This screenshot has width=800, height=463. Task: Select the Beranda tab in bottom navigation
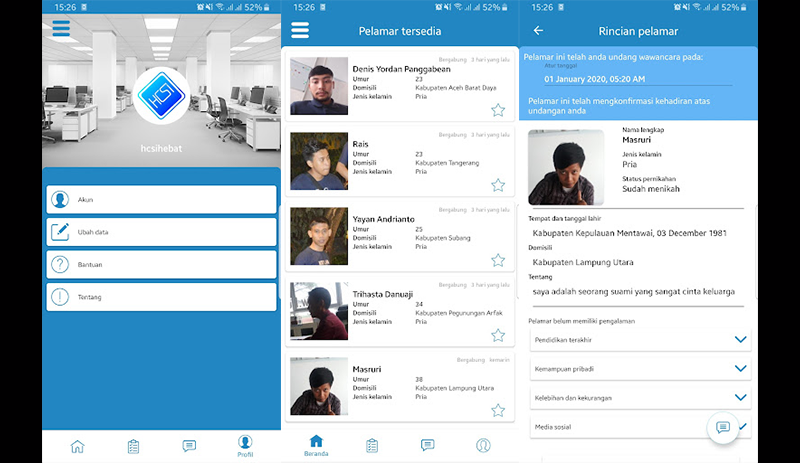click(316, 445)
